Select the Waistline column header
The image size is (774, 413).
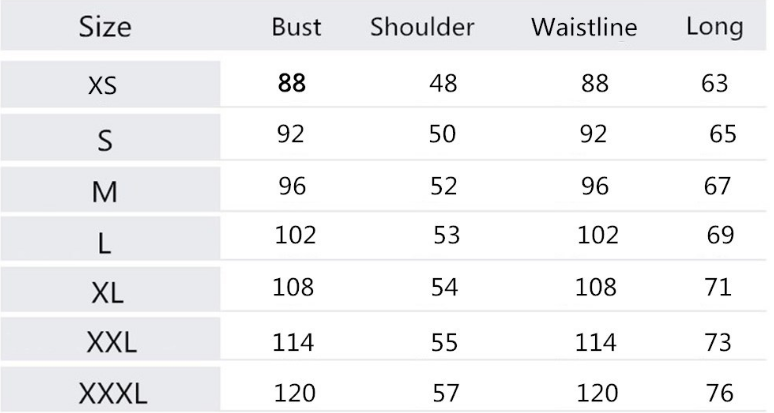(584, 28)
